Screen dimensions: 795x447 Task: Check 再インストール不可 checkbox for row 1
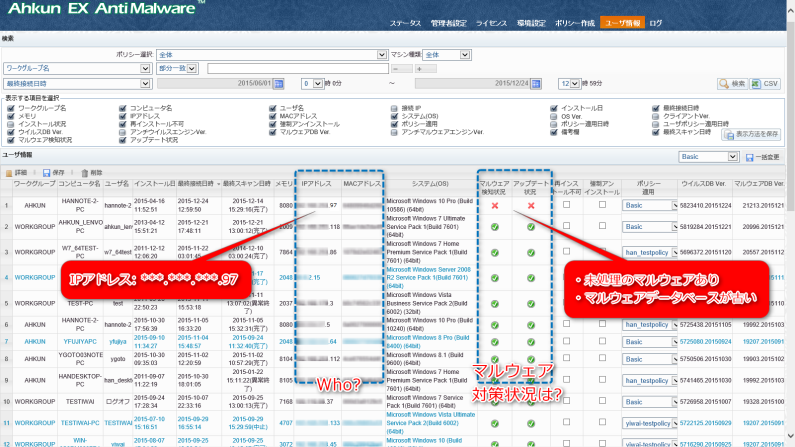[566, 205]
